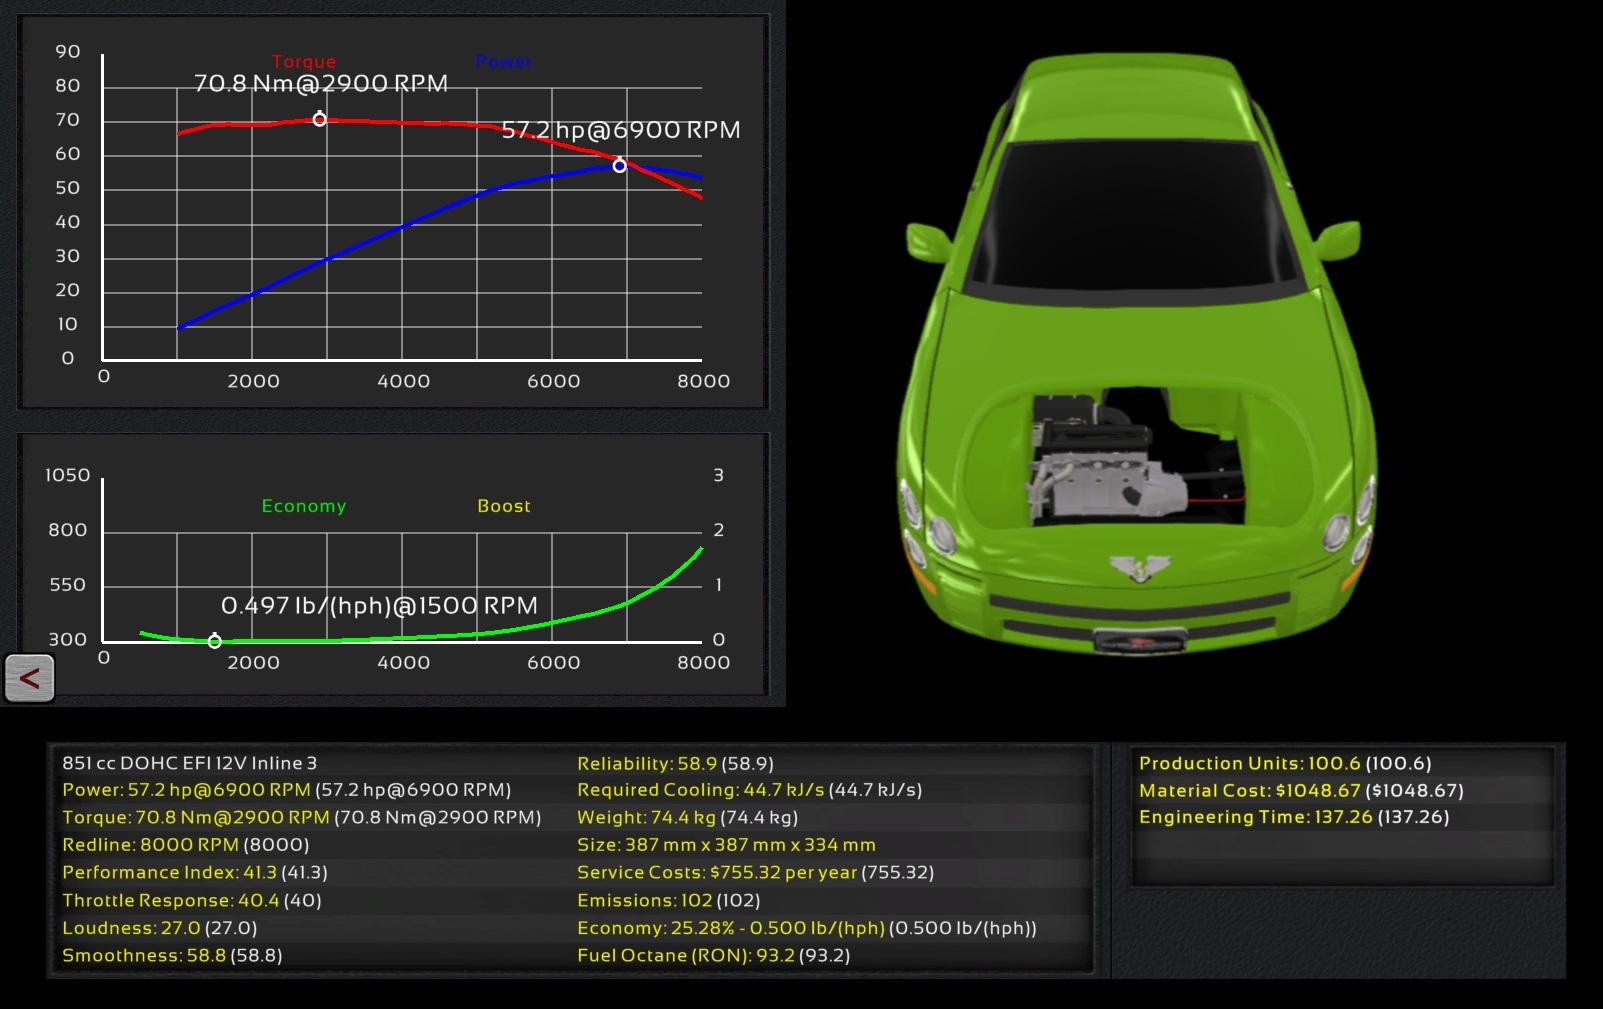Click the winged emblem on the car's nose
The width and height of the screenshot is (1603, 1009).
tap(1139, 568)
